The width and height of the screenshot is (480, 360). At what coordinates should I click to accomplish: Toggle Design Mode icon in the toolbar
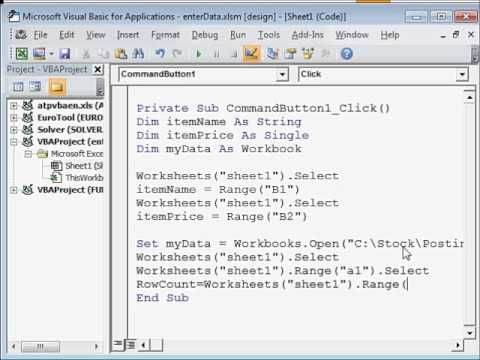(x=252, y=54)
